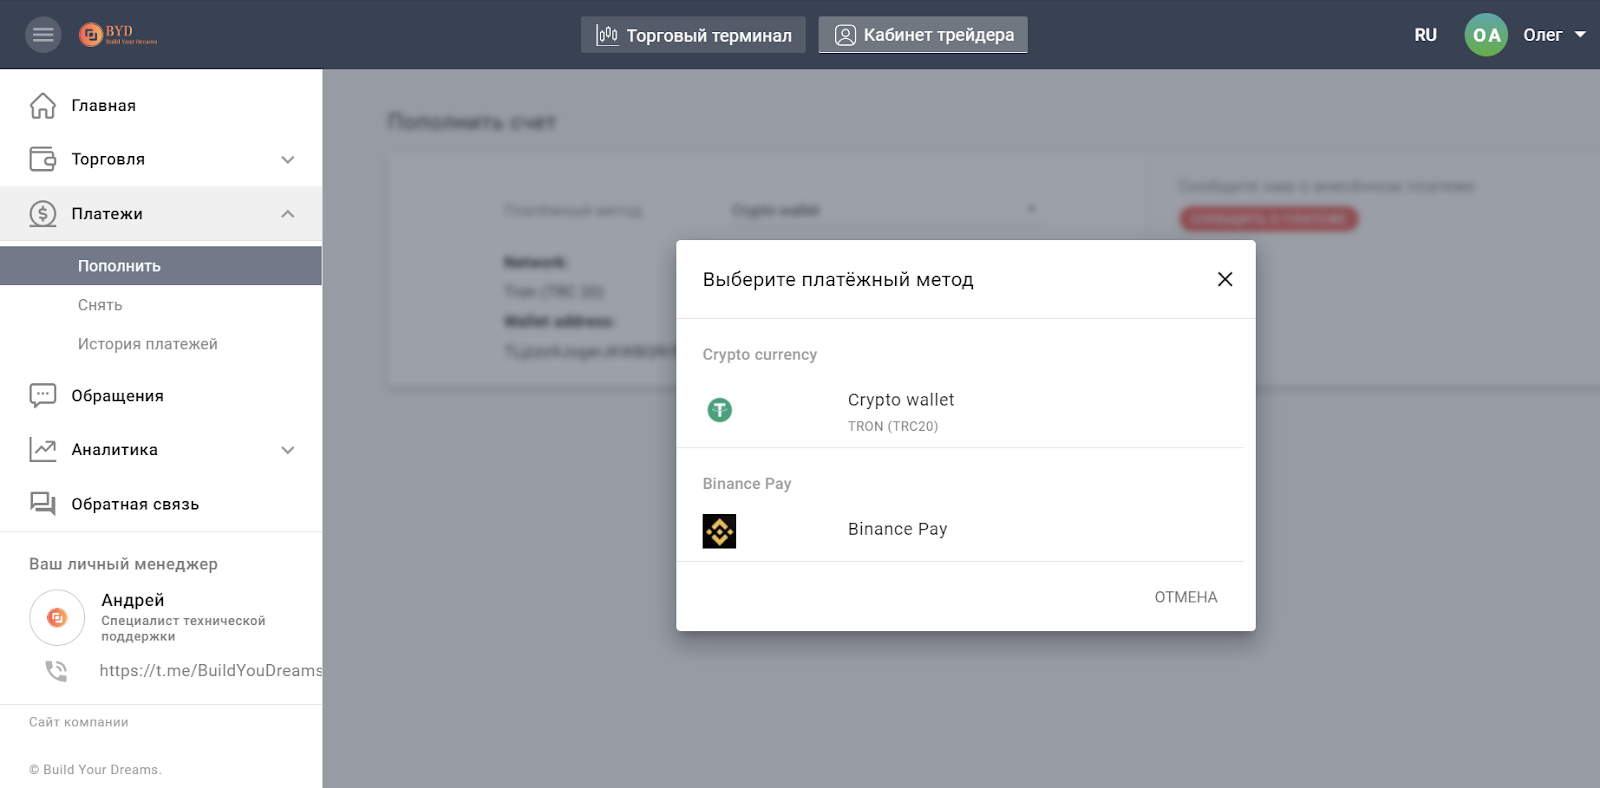Expand the Аналитика sidebar section
The width and height of the screenshot is (1600, 788).
tap(288, 450)
